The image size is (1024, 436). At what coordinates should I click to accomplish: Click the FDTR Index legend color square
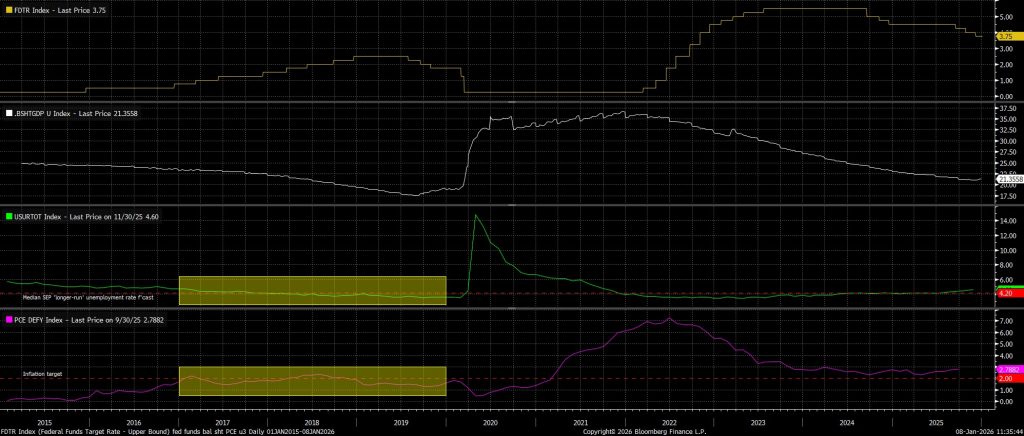(x=9, y=11)
